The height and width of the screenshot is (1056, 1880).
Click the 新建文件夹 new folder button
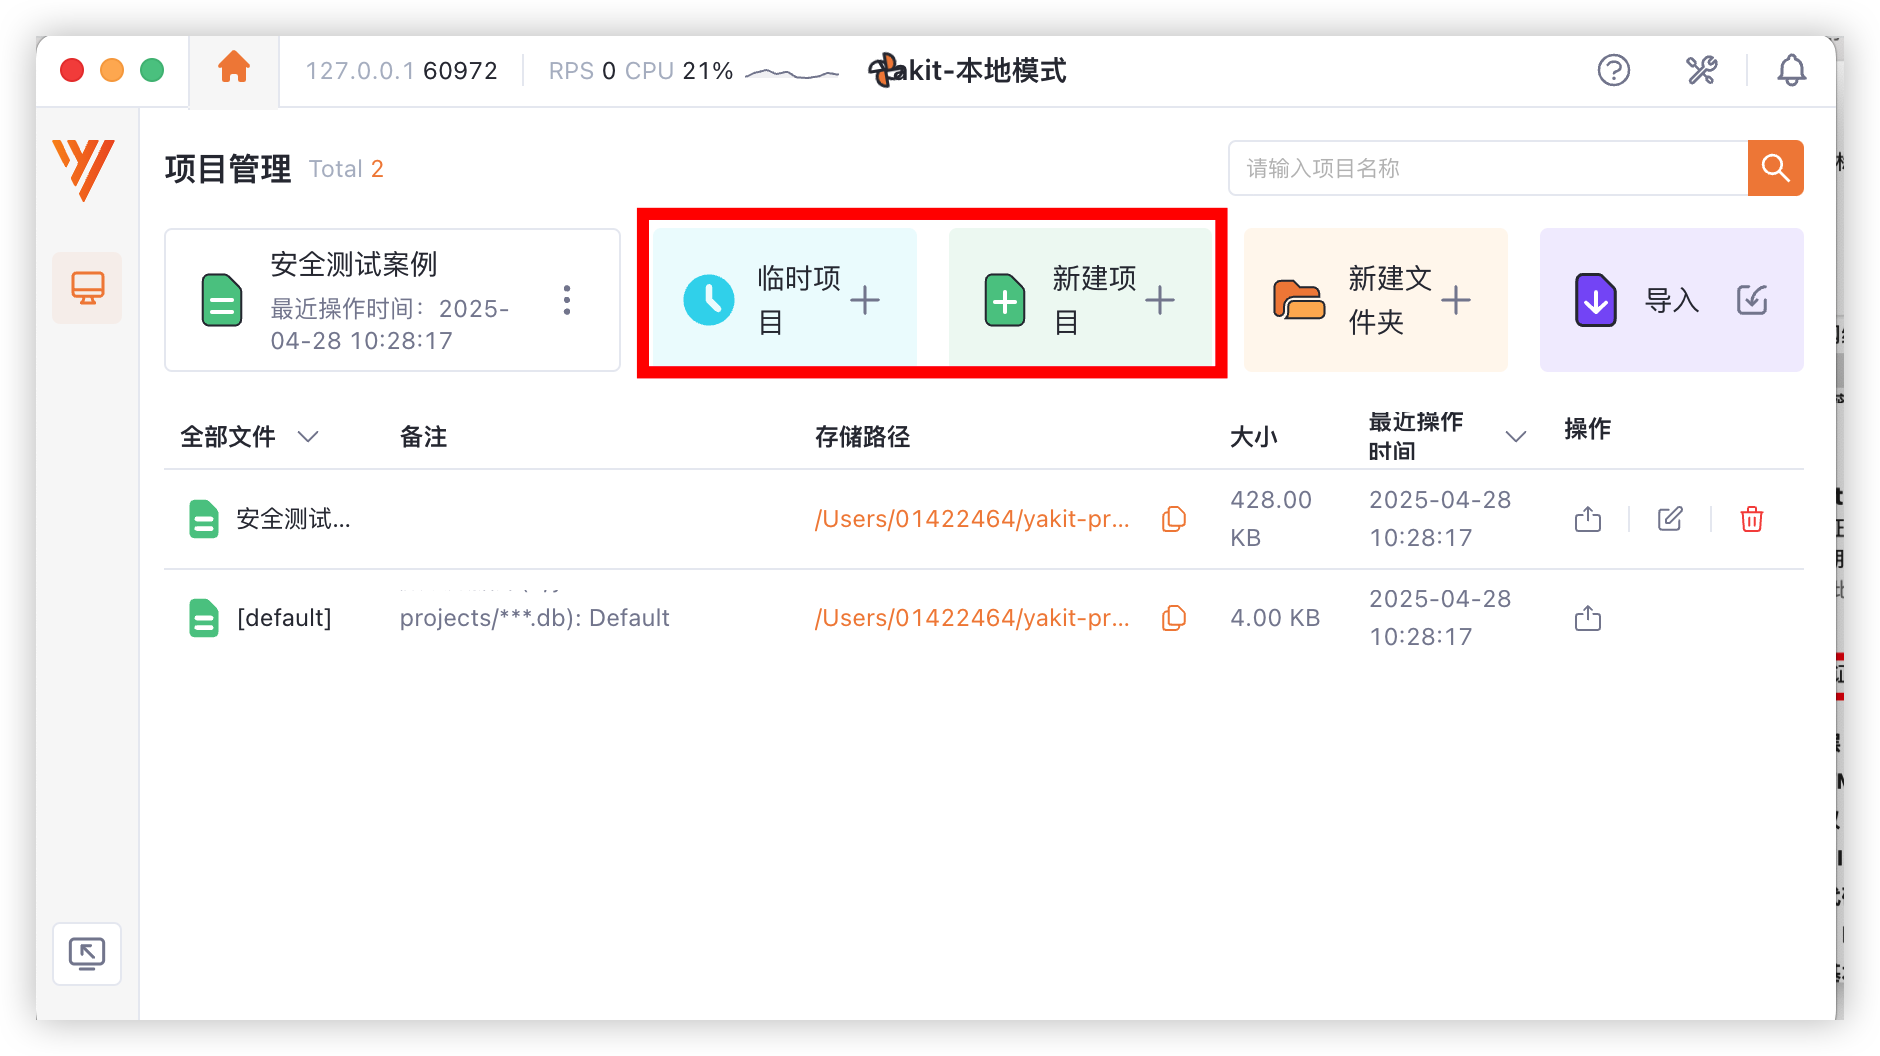[x=1375, y=299]
